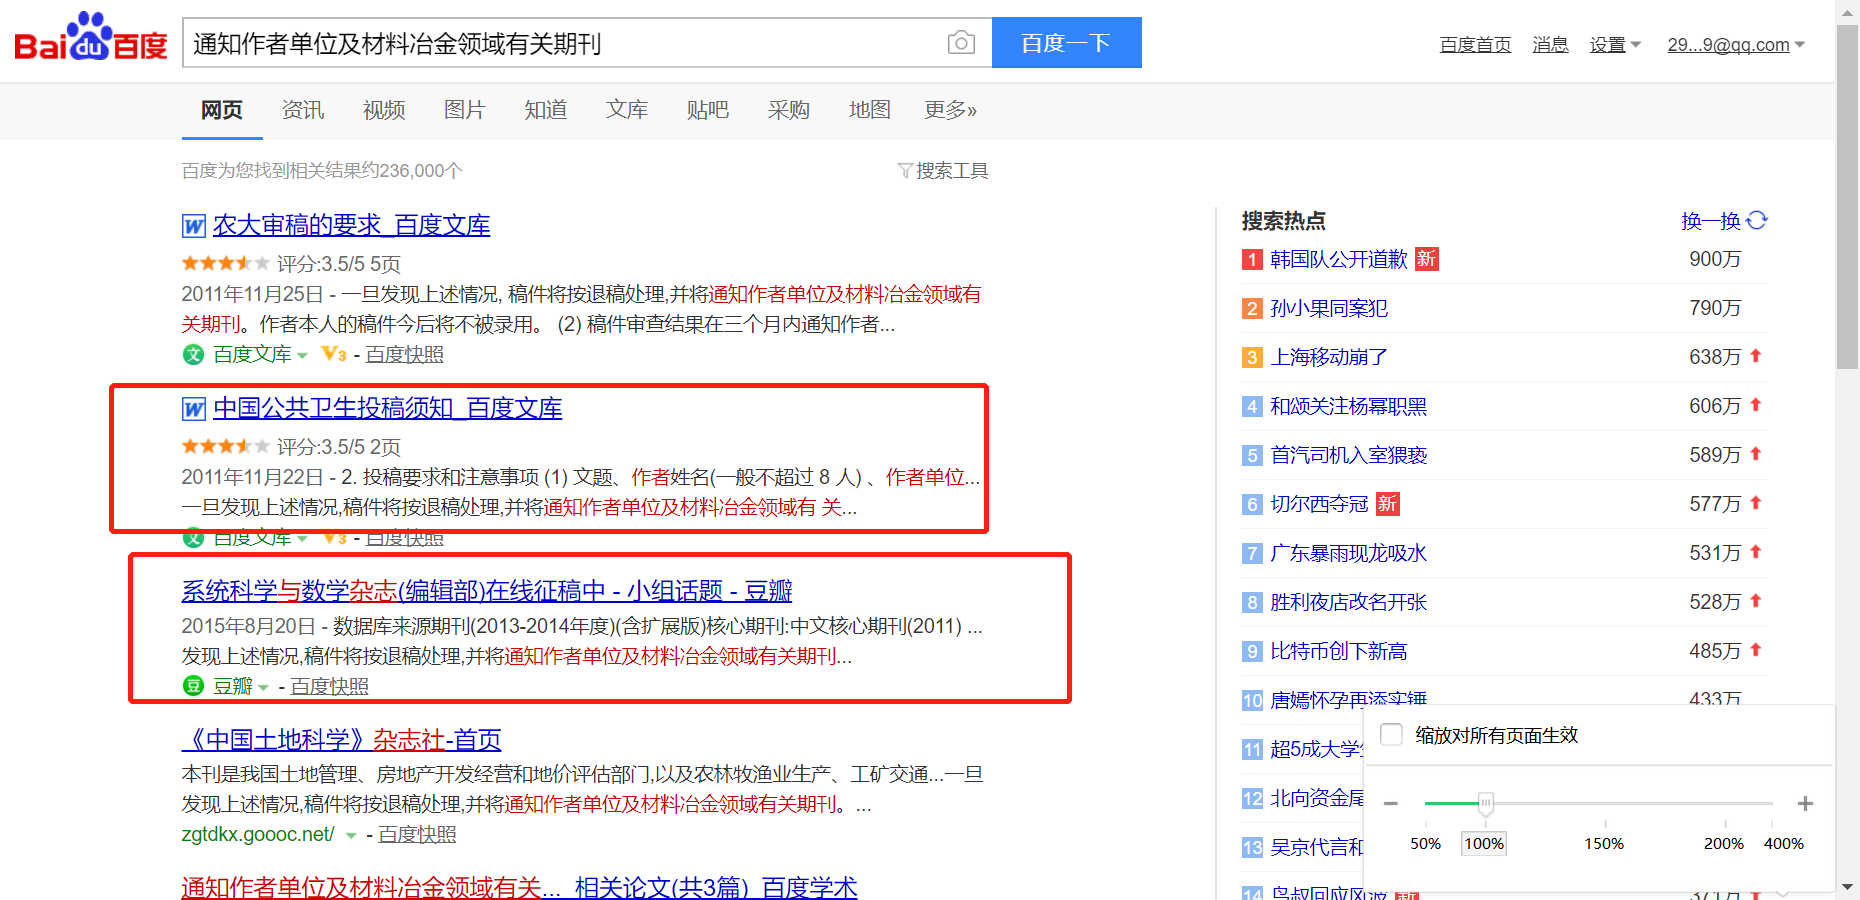Click the page vertical scrollbar thumb
The width and height of the screenshot is (1860, 900).
pos(1848,198)
